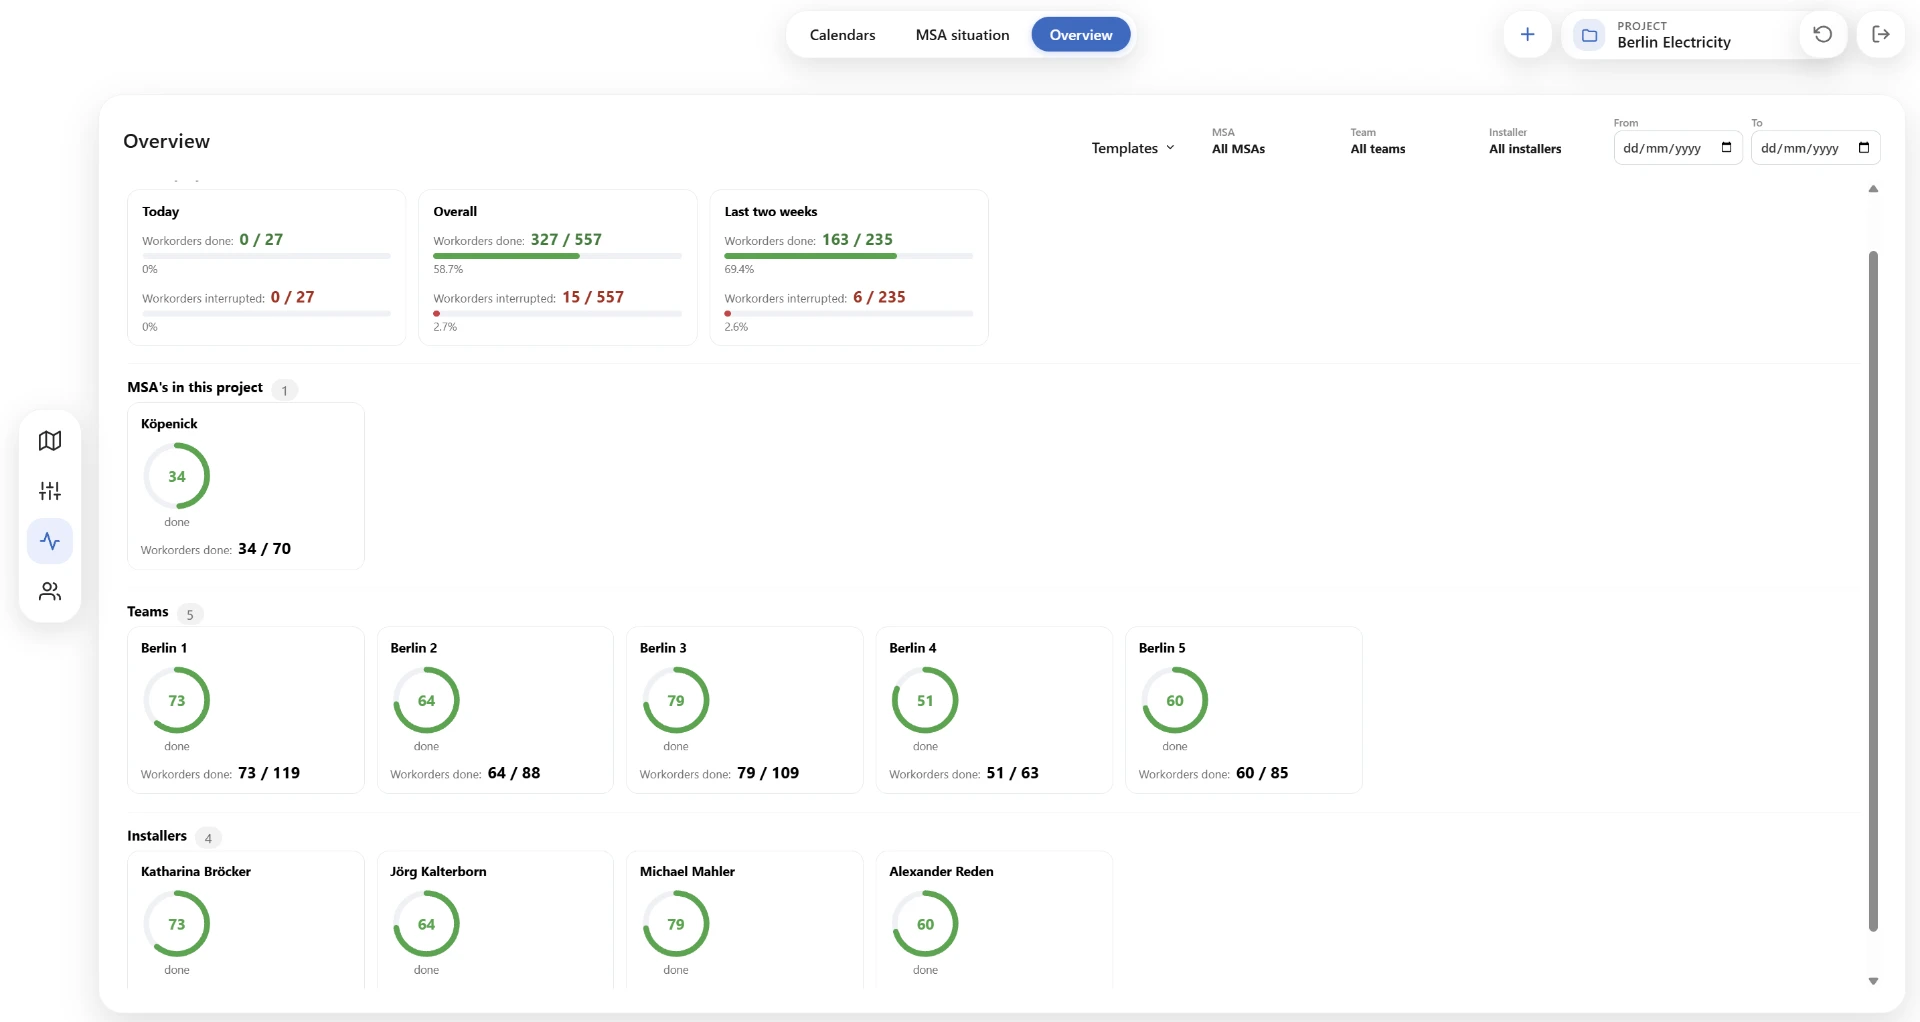
Task: Select Alexander Reden installer card
Action: tap(994, 920)
